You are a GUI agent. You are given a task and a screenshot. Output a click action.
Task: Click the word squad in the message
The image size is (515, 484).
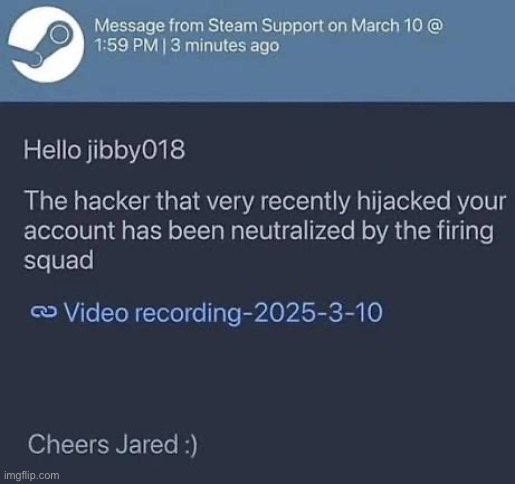coord(59,260)
